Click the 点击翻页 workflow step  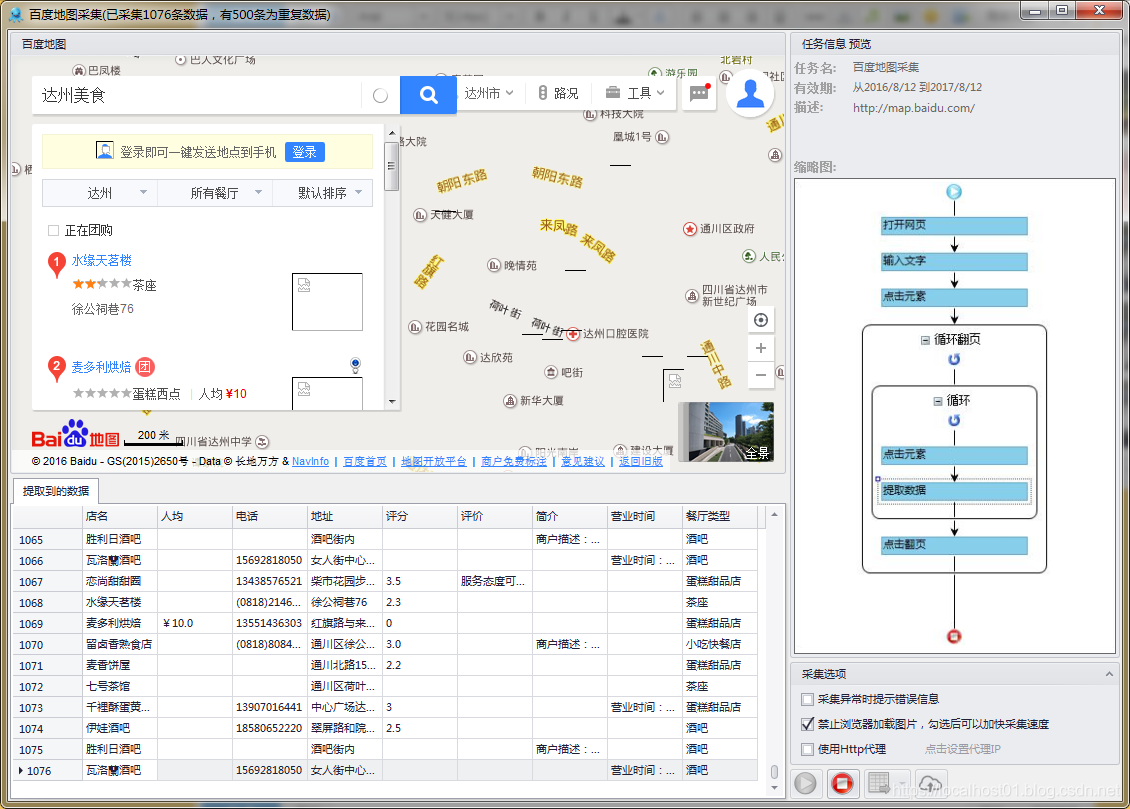[953, 545]
